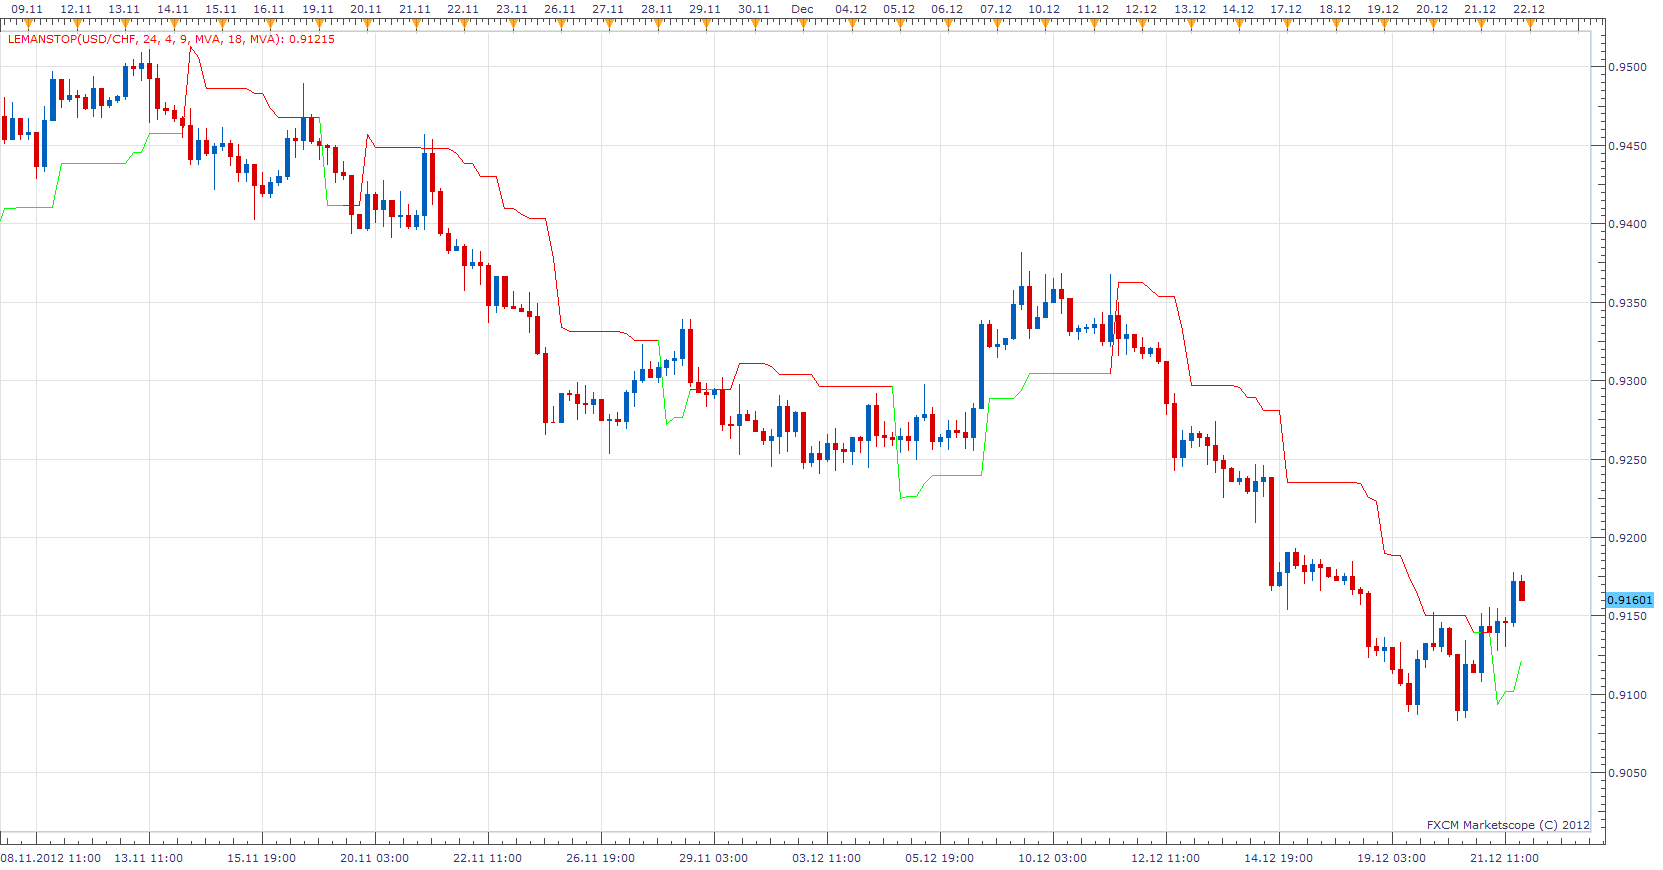Click the 20.11 date label on top axis

click(366, 9)
